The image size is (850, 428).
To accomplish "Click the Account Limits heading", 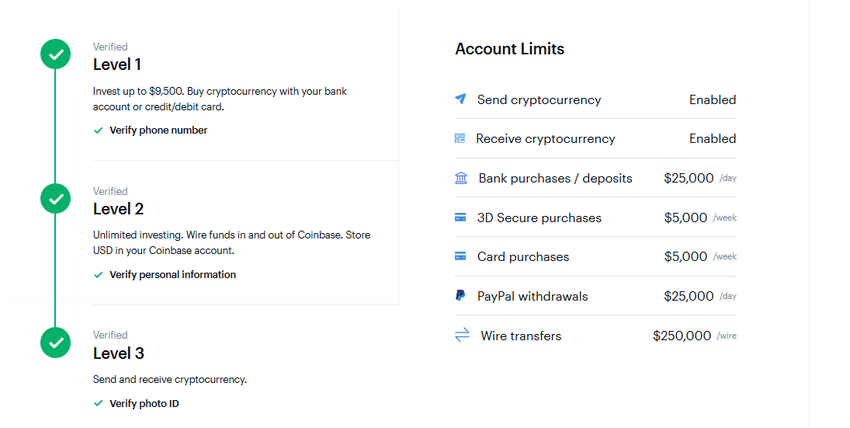I will (x=509, y=49).
